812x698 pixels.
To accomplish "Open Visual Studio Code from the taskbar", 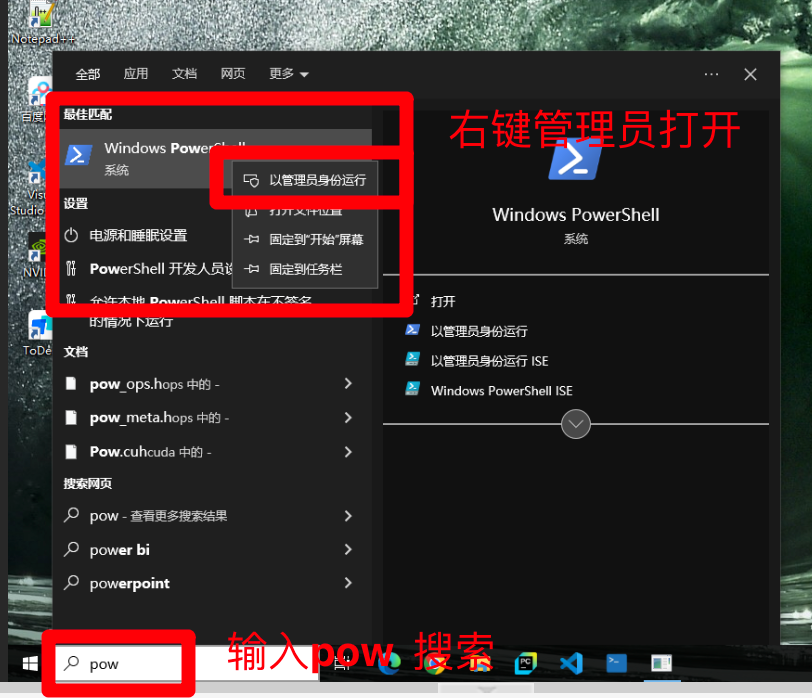I will click(x=571, y=662).
